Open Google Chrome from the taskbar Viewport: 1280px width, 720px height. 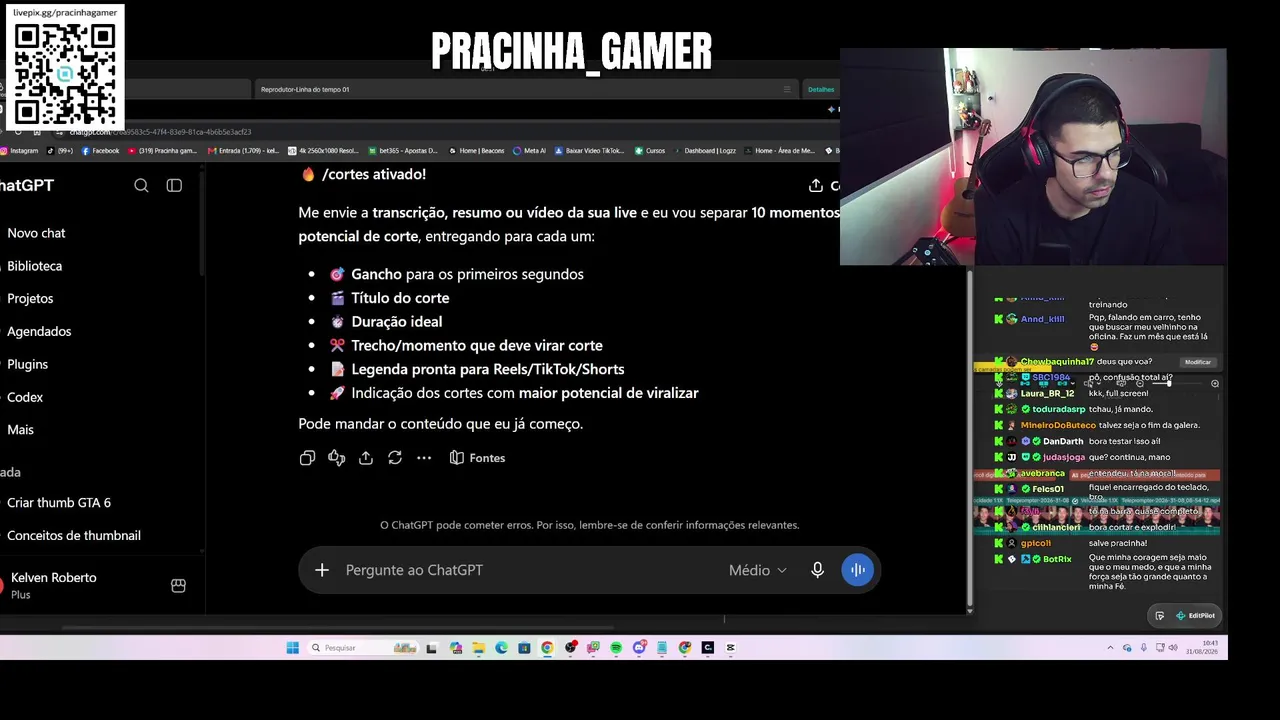pyautogui.click(x=547, y=648)
